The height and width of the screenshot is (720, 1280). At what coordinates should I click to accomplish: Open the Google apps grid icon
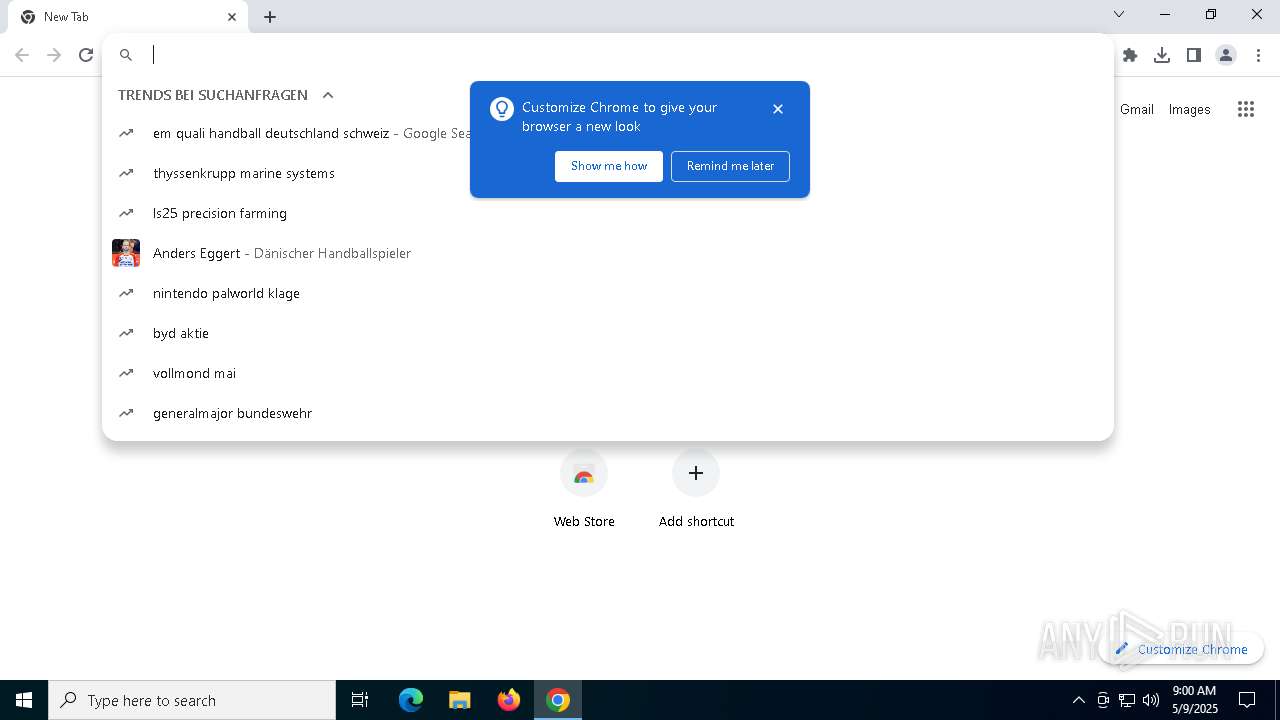click(x=1246, y=109)
